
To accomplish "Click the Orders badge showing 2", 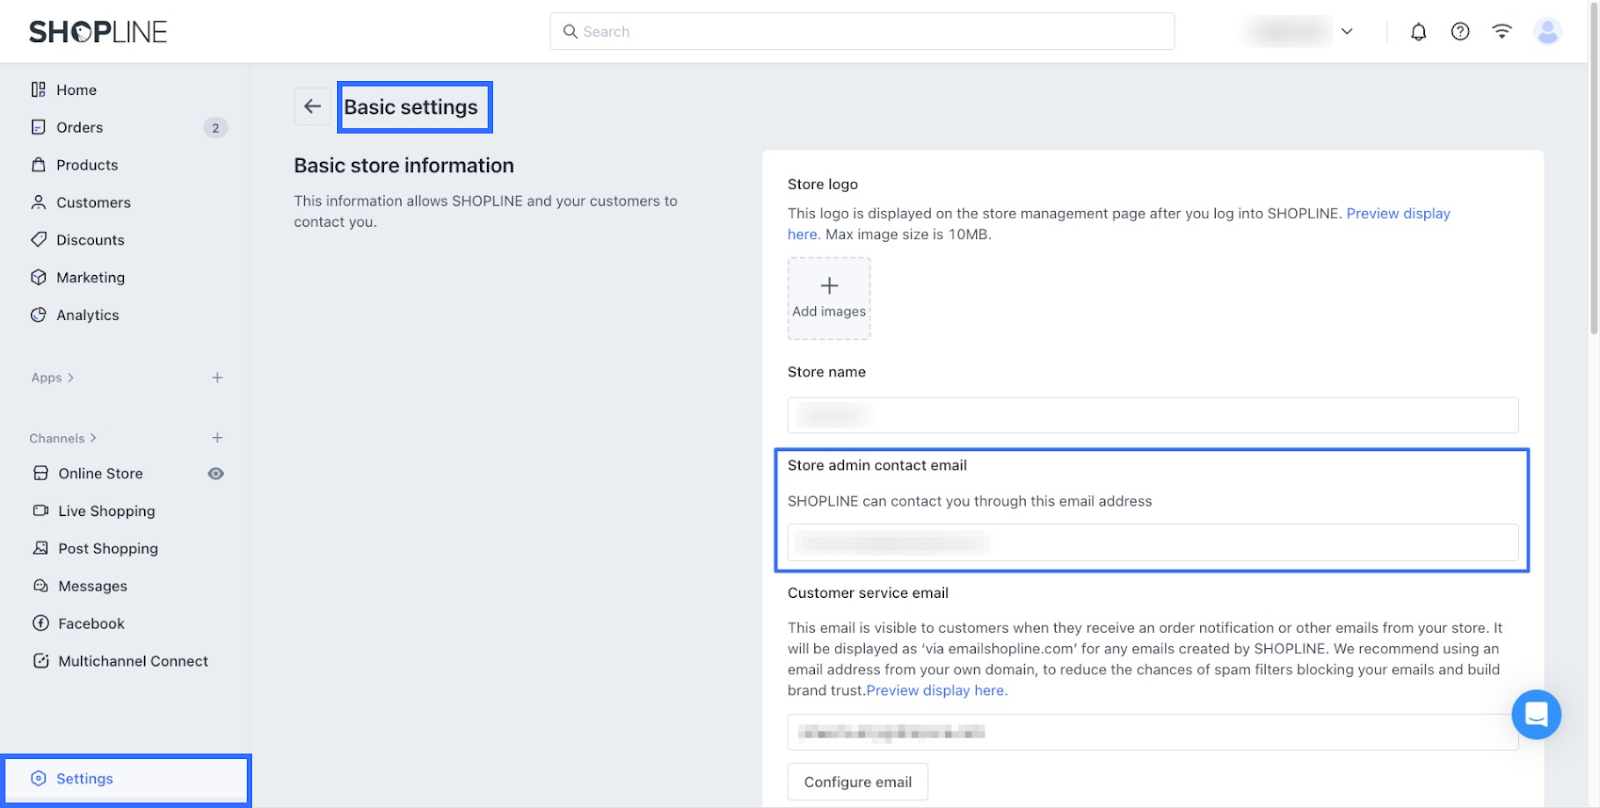I will click(x=215, y=128).
